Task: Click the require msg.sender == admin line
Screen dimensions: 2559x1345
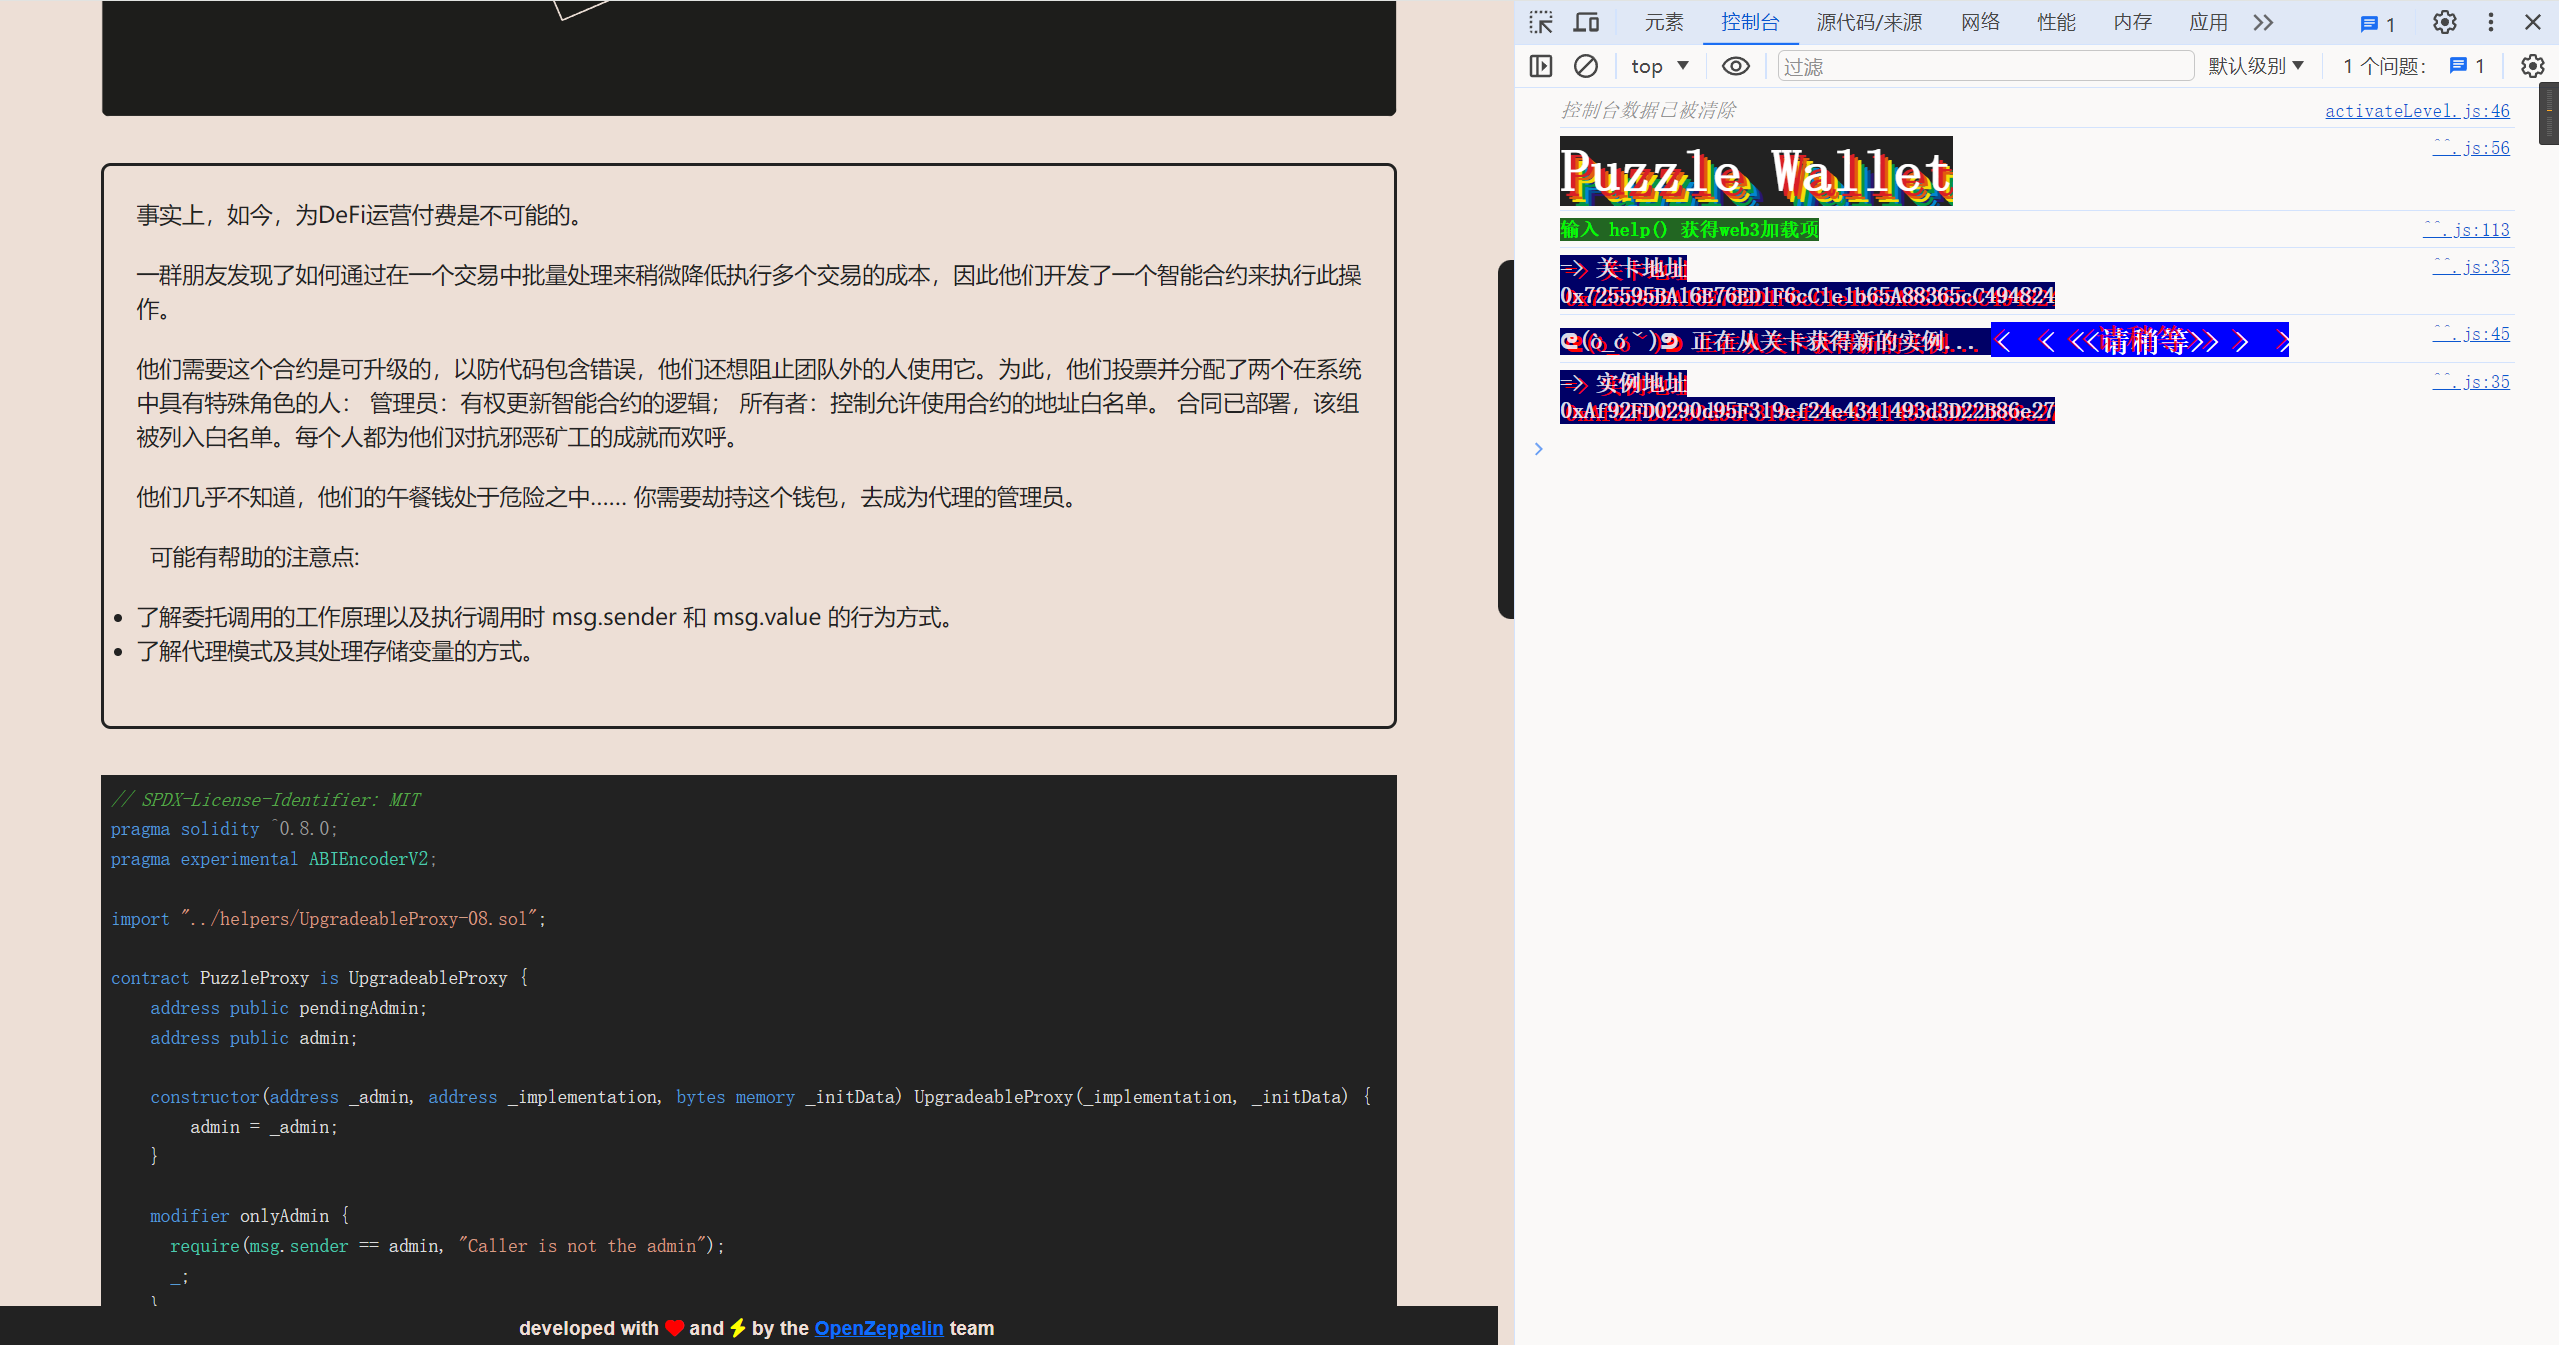Action: coord(447,1246)
